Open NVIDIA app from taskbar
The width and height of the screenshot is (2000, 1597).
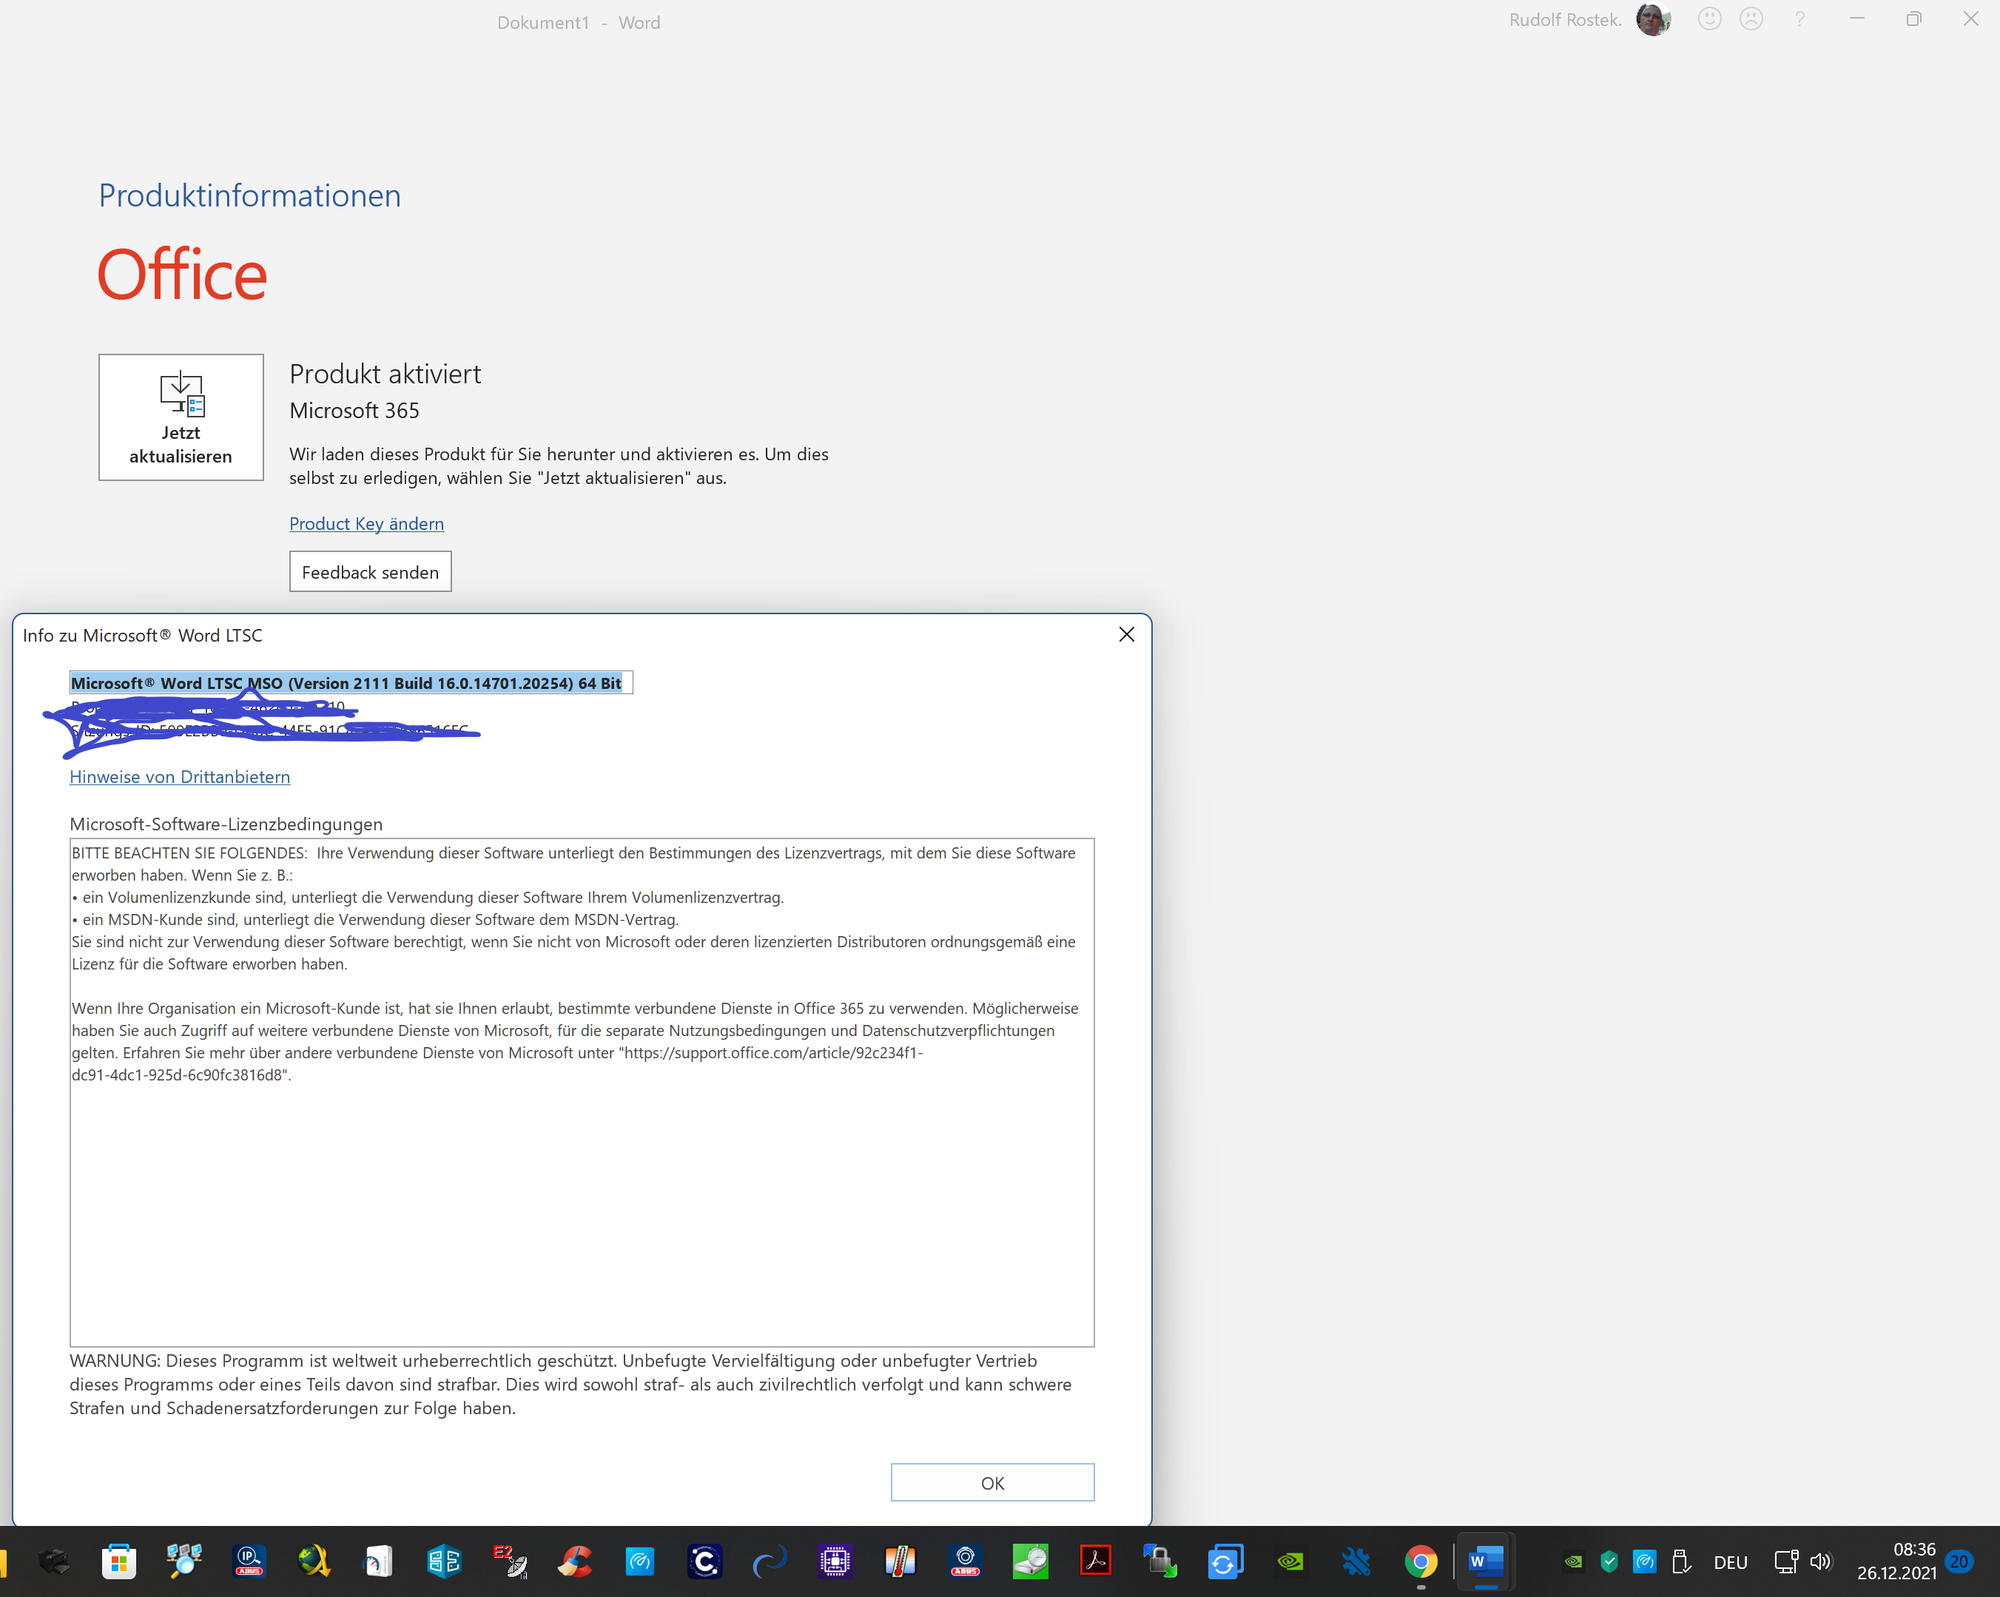(x=1291, y=1562)
